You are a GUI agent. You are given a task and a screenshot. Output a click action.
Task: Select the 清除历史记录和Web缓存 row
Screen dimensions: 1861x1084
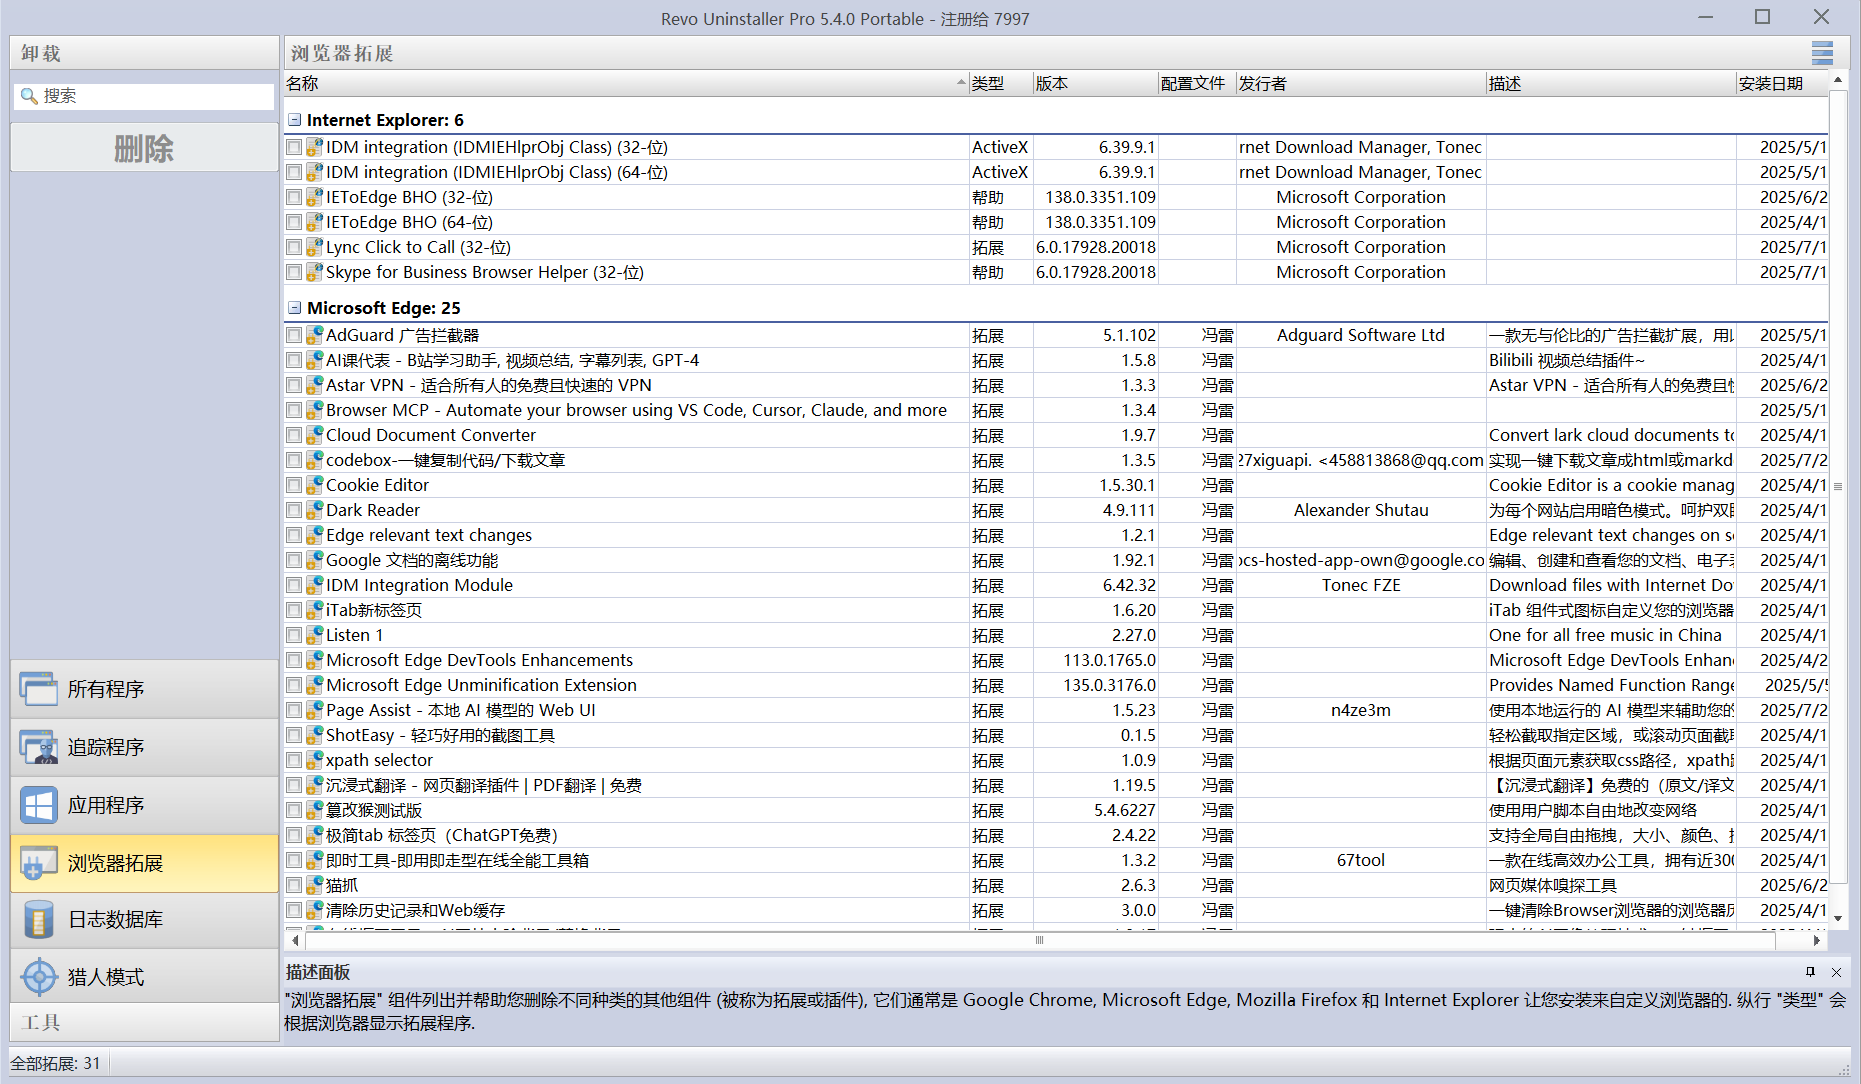click(1056, 910)
